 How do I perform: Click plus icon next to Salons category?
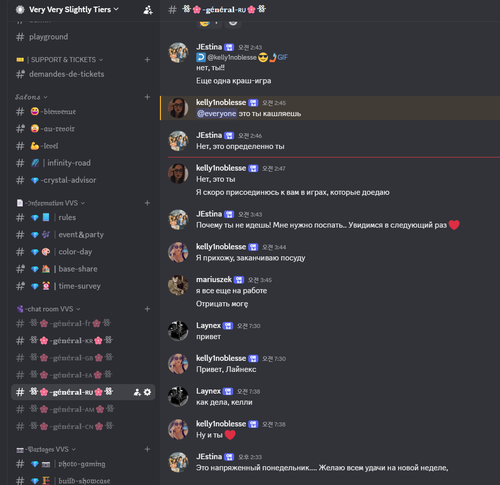tap(147, 97)
